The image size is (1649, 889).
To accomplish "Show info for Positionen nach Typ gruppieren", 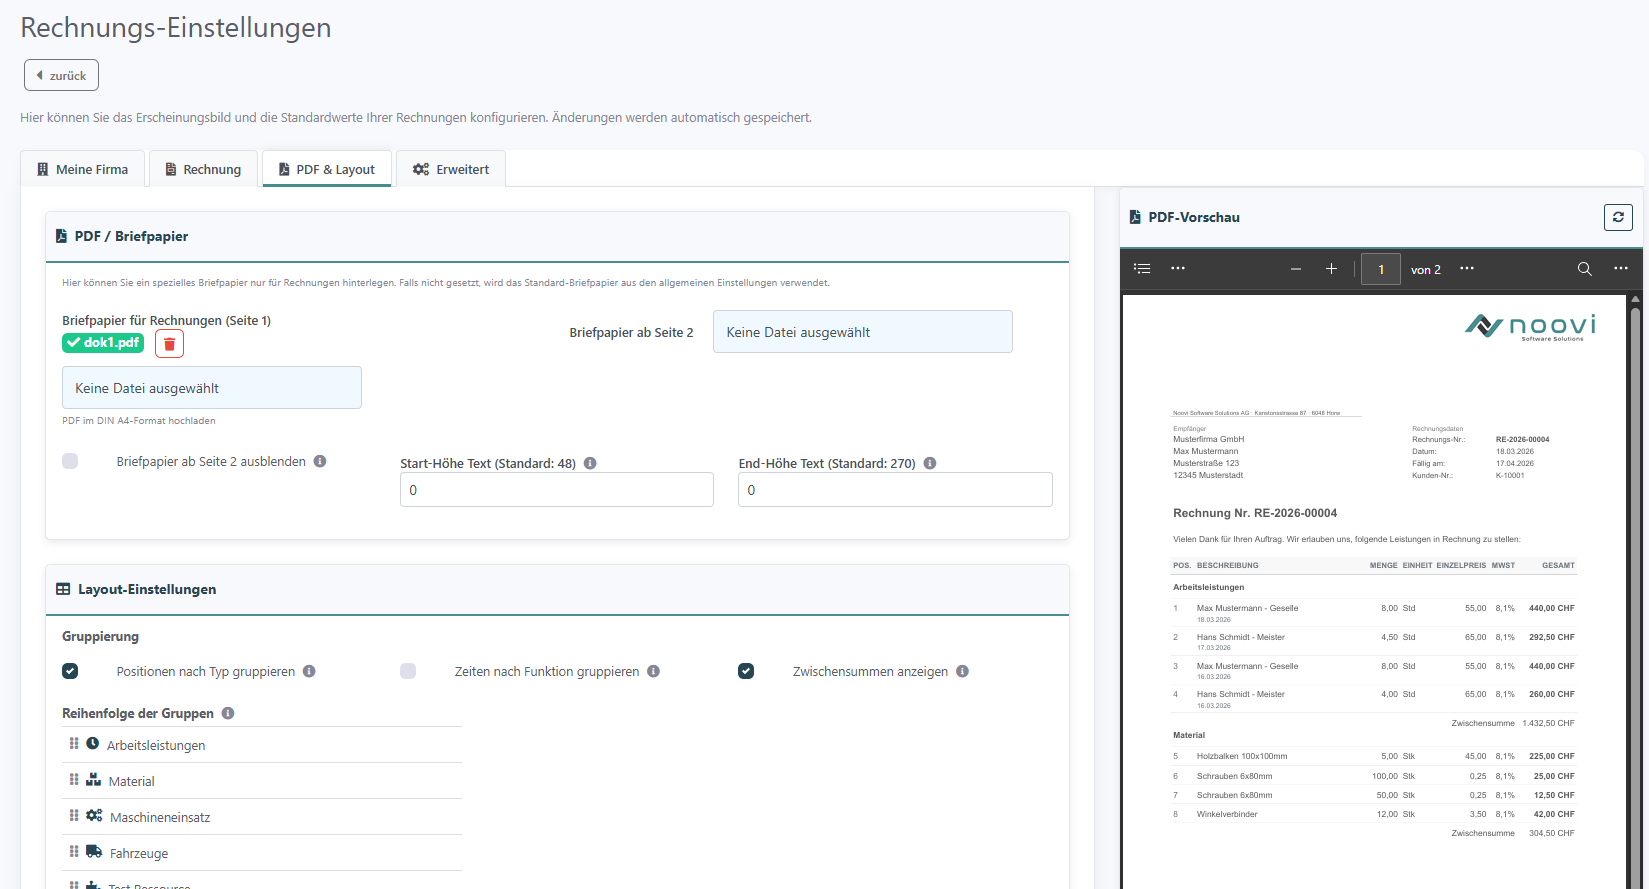I will (x=309, y=671).
